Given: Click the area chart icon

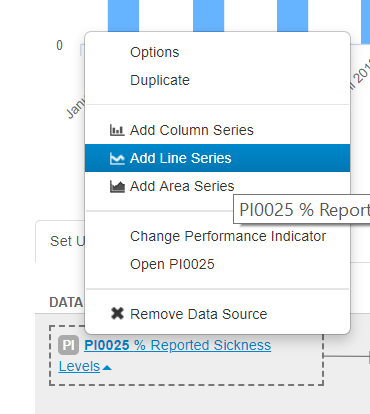Looking at the screenshot, I should [x=117, y=186].
